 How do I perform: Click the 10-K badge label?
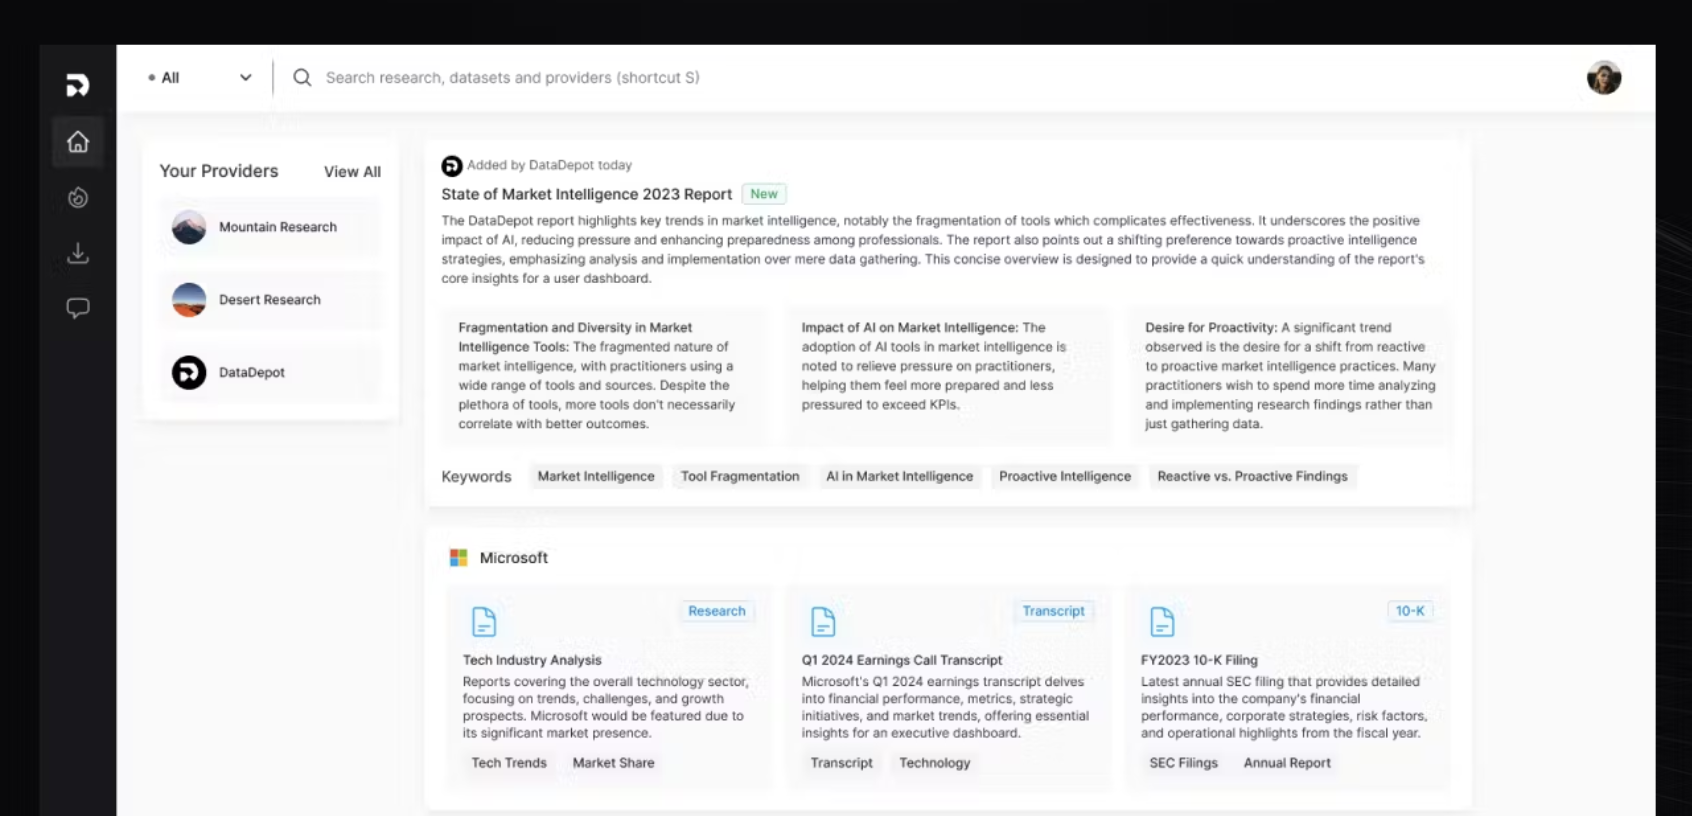tap(1410, 611)
